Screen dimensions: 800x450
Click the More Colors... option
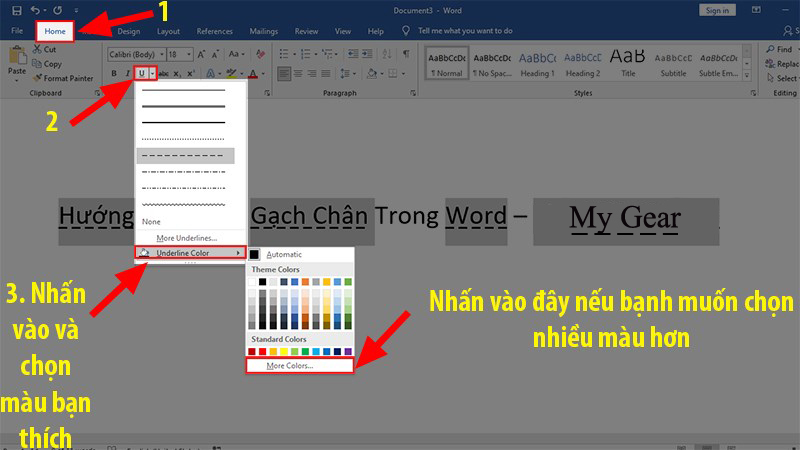290,366
